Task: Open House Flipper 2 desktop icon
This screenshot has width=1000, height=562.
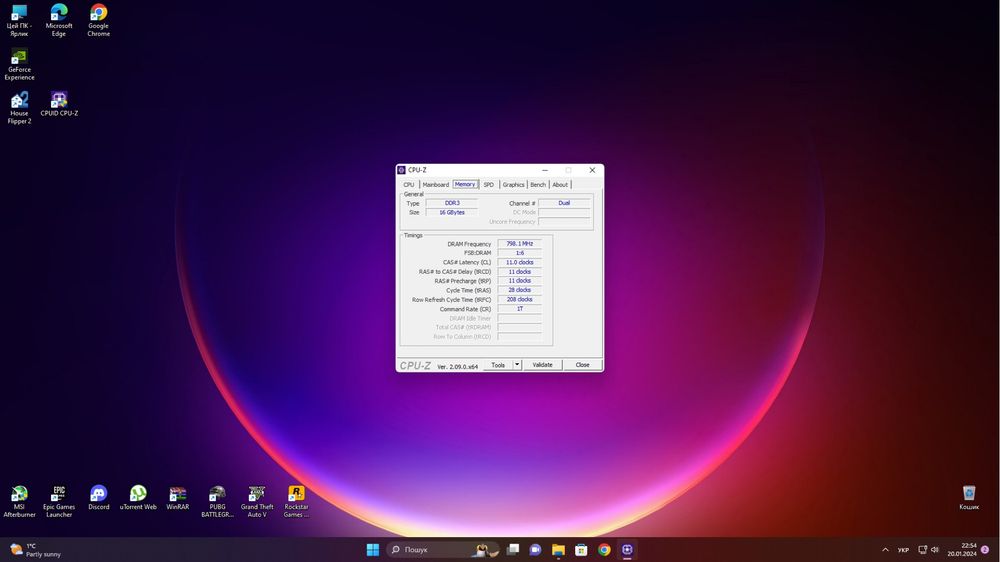Action: 19,100
